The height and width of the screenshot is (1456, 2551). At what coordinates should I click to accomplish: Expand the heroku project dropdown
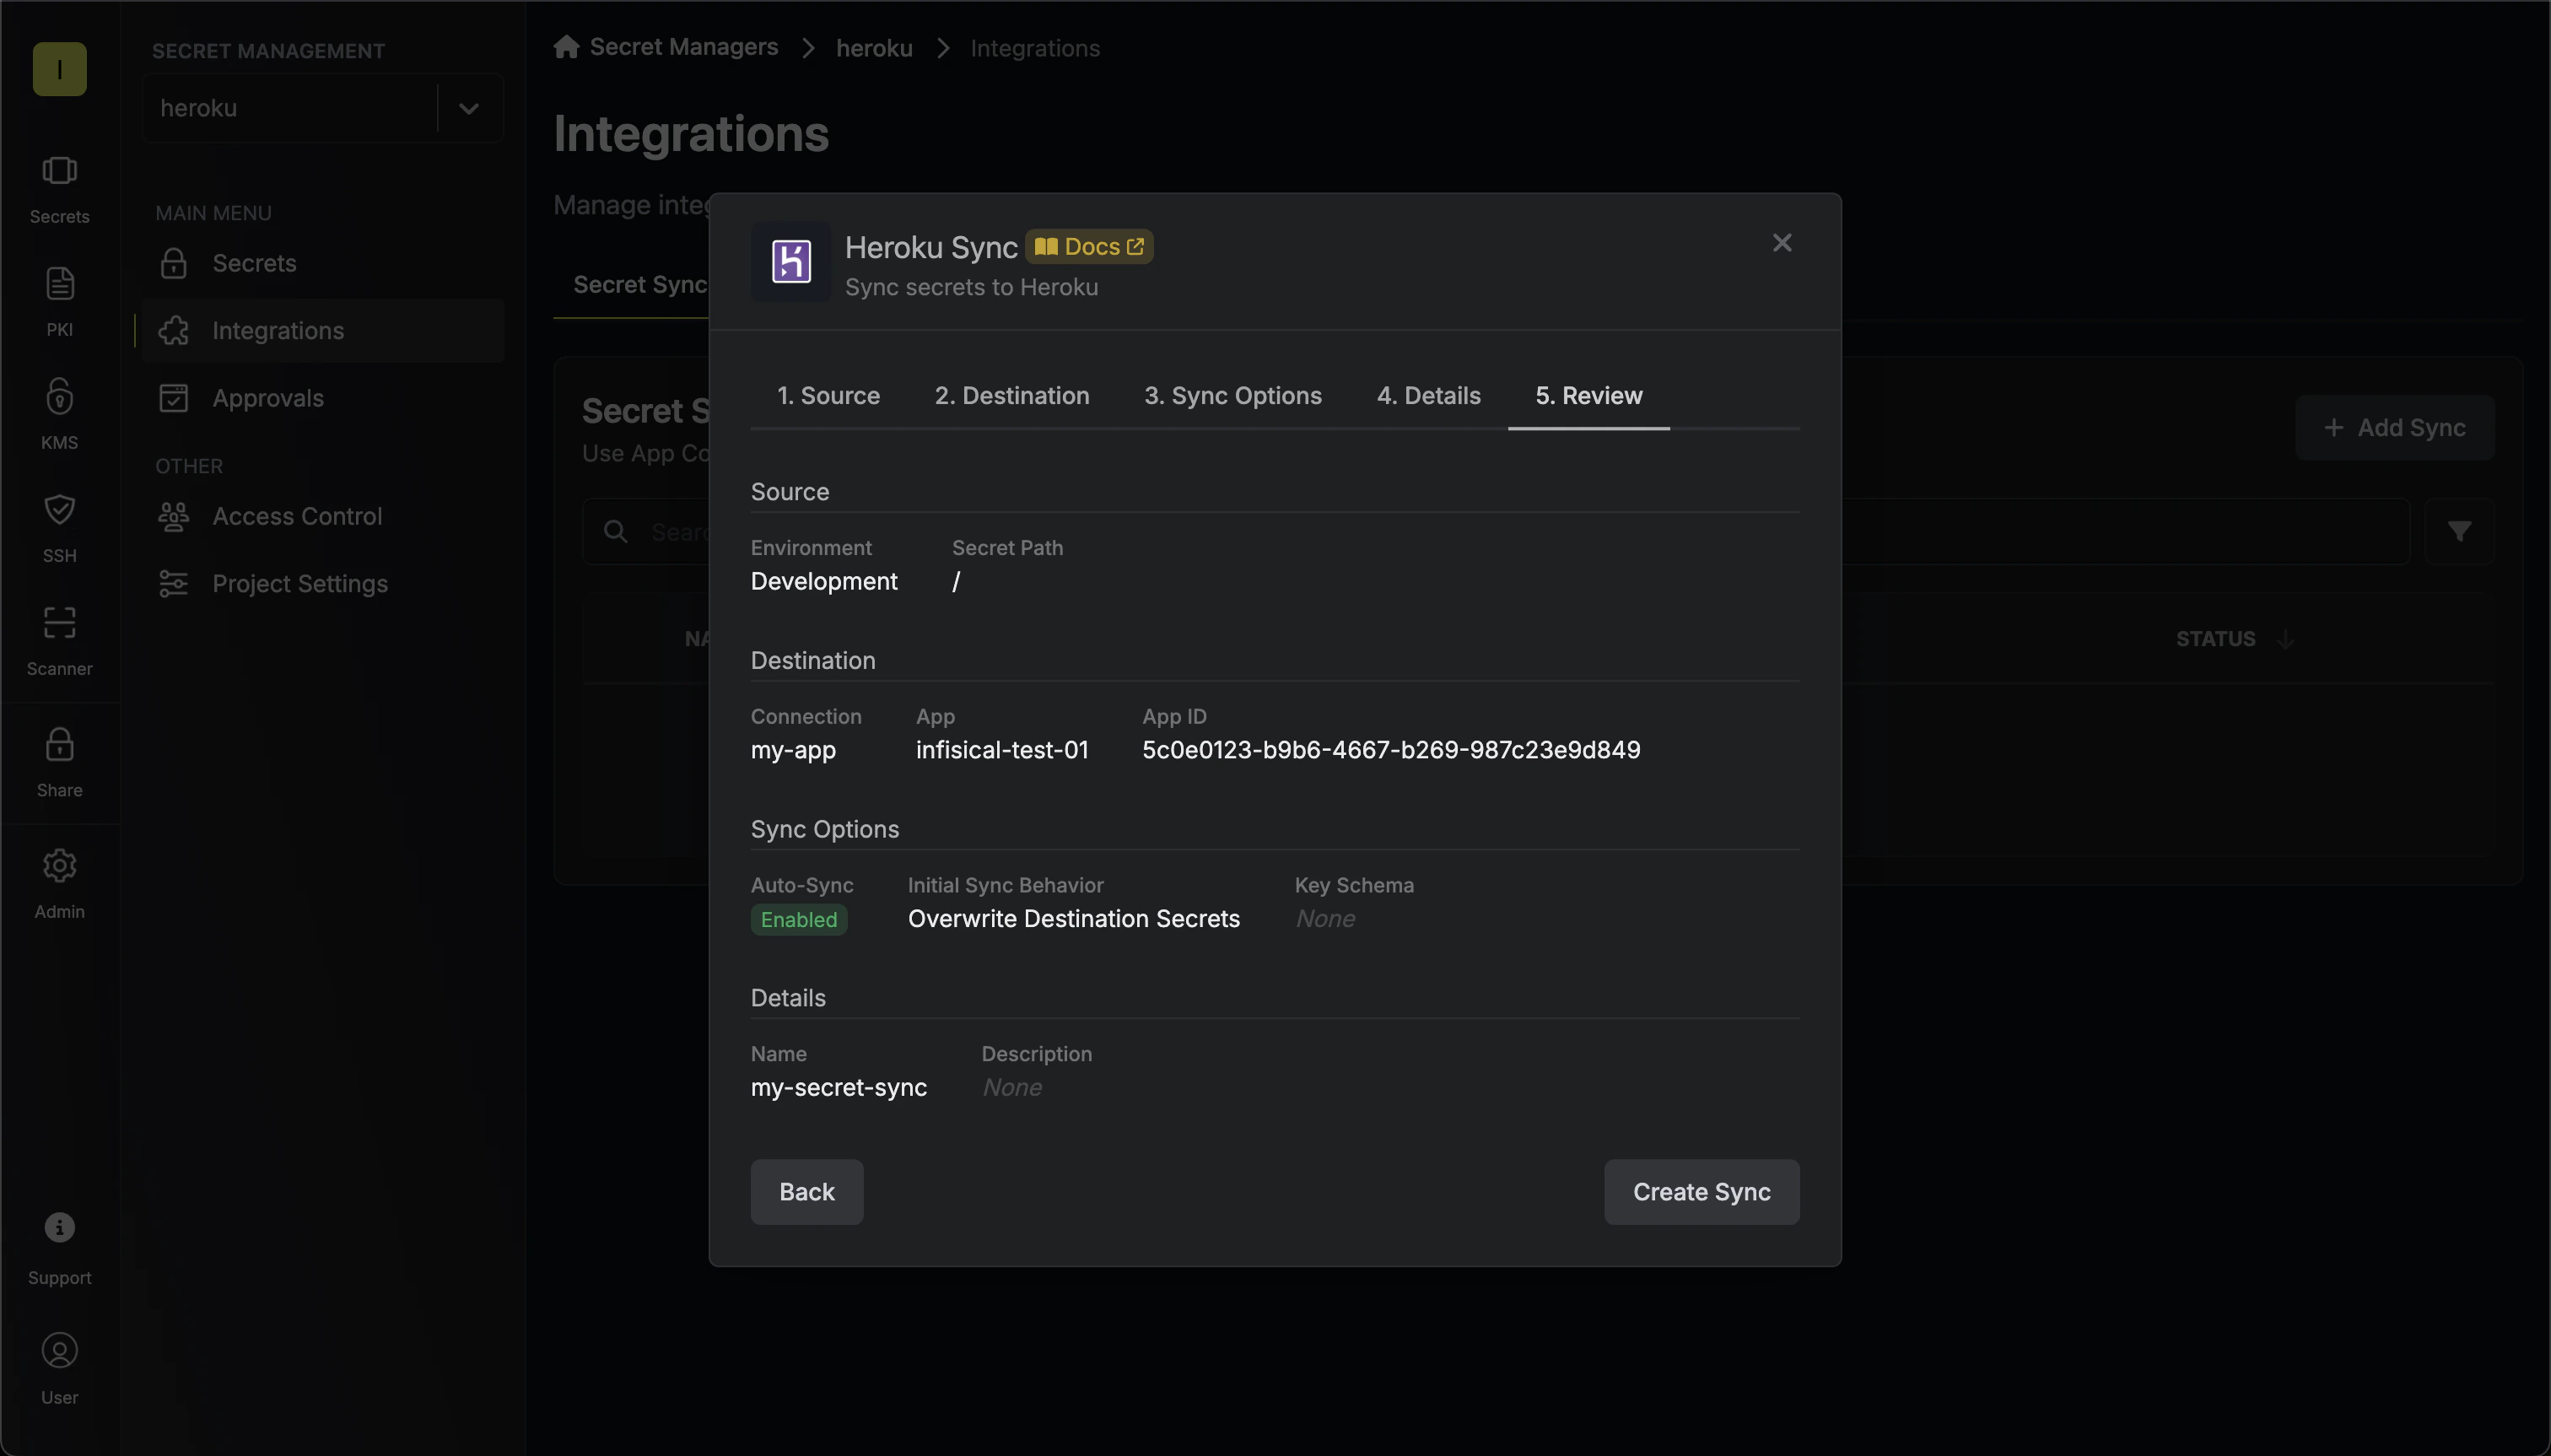[469, 108]
